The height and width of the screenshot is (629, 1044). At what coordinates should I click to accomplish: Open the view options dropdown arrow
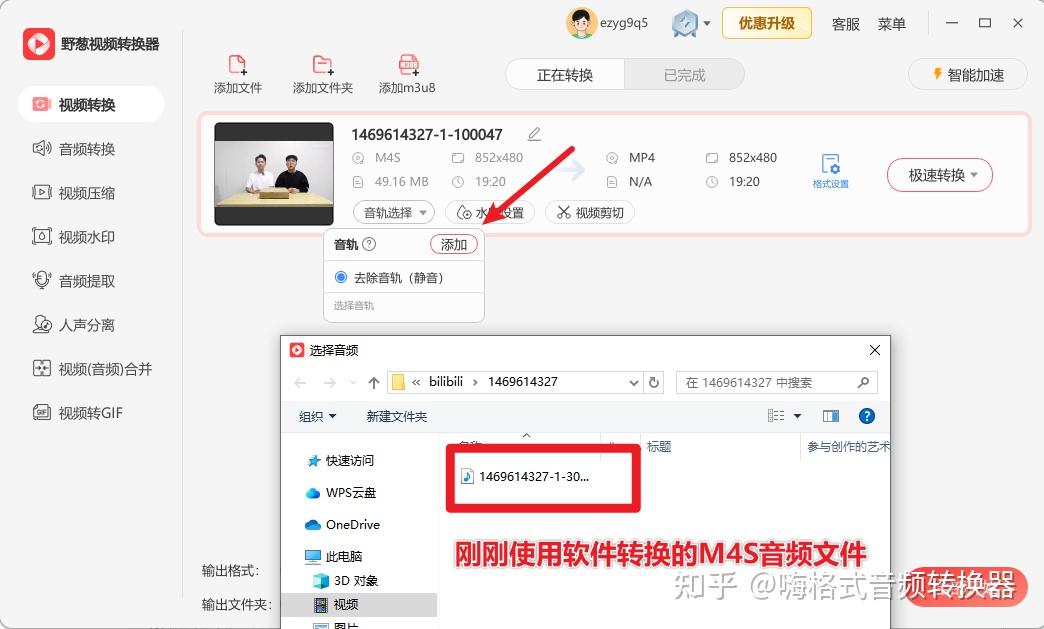(797, 416)
